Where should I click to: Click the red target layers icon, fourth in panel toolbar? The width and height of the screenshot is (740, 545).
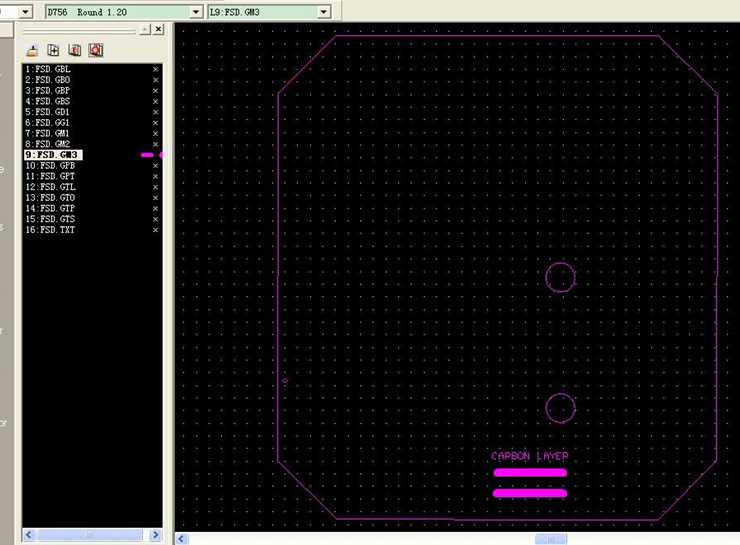click(x=96, y=50)
